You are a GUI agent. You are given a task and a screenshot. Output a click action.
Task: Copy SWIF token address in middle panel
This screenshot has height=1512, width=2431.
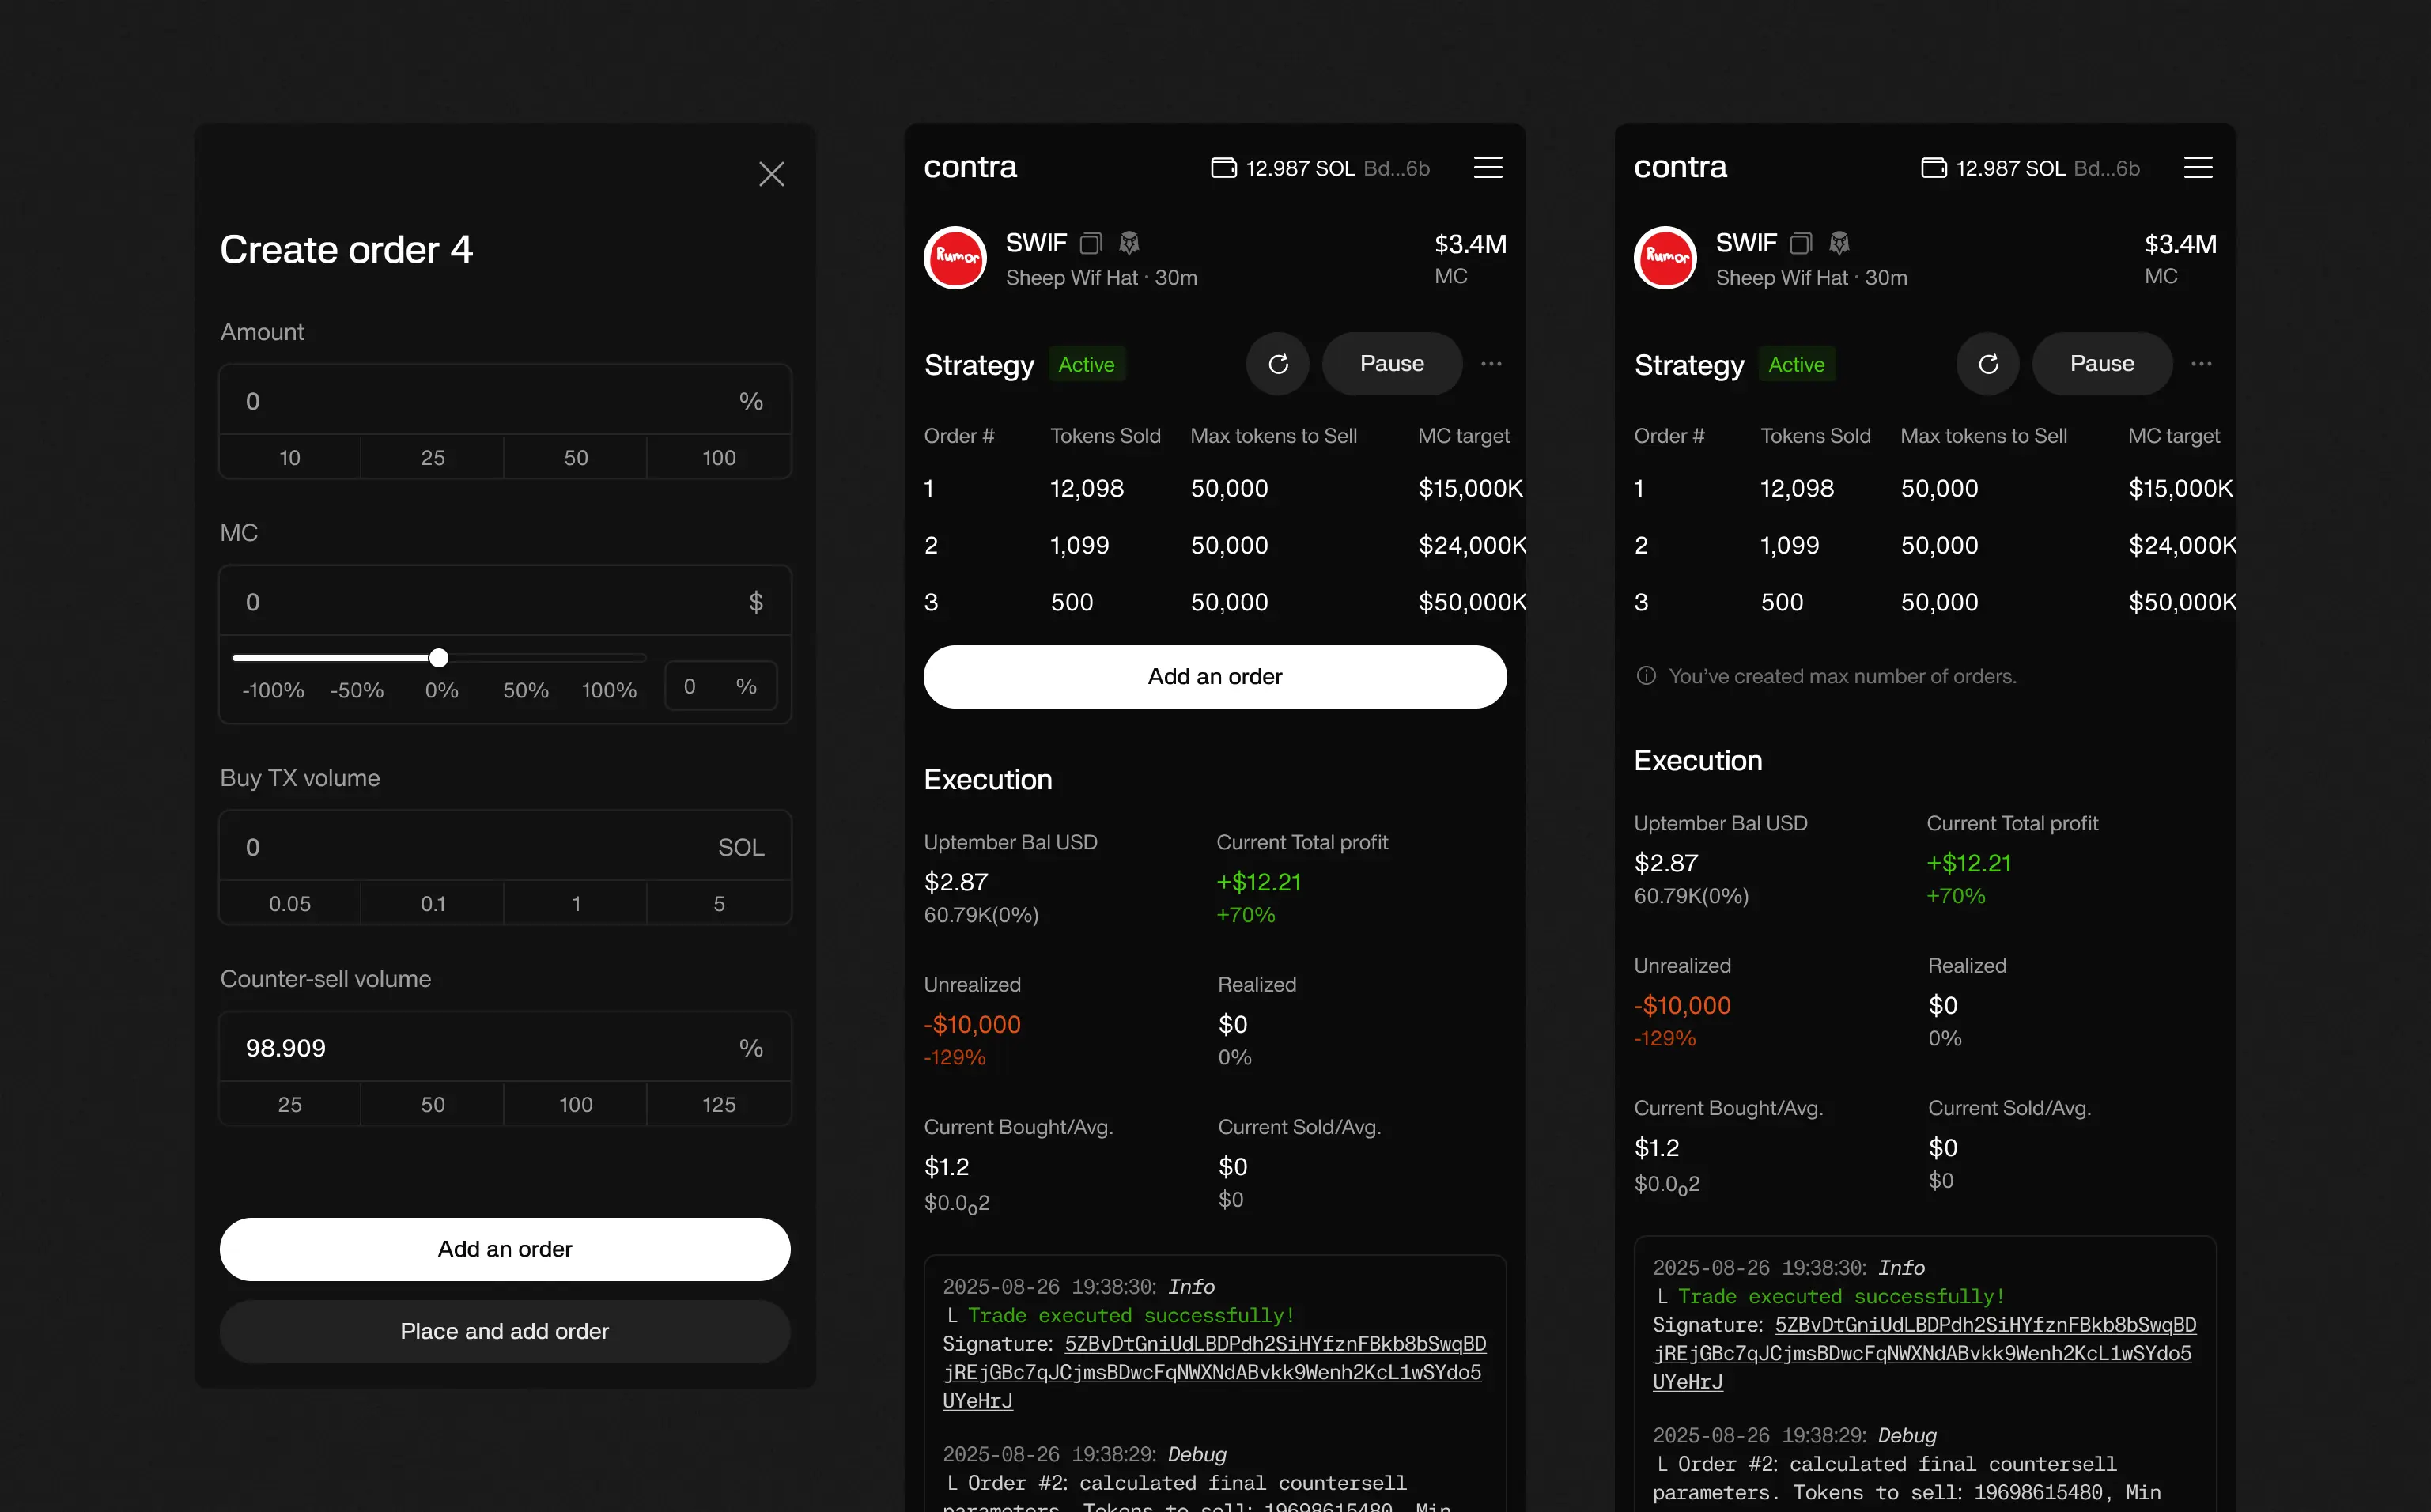pyautogui.click(x=1091, y=243)
